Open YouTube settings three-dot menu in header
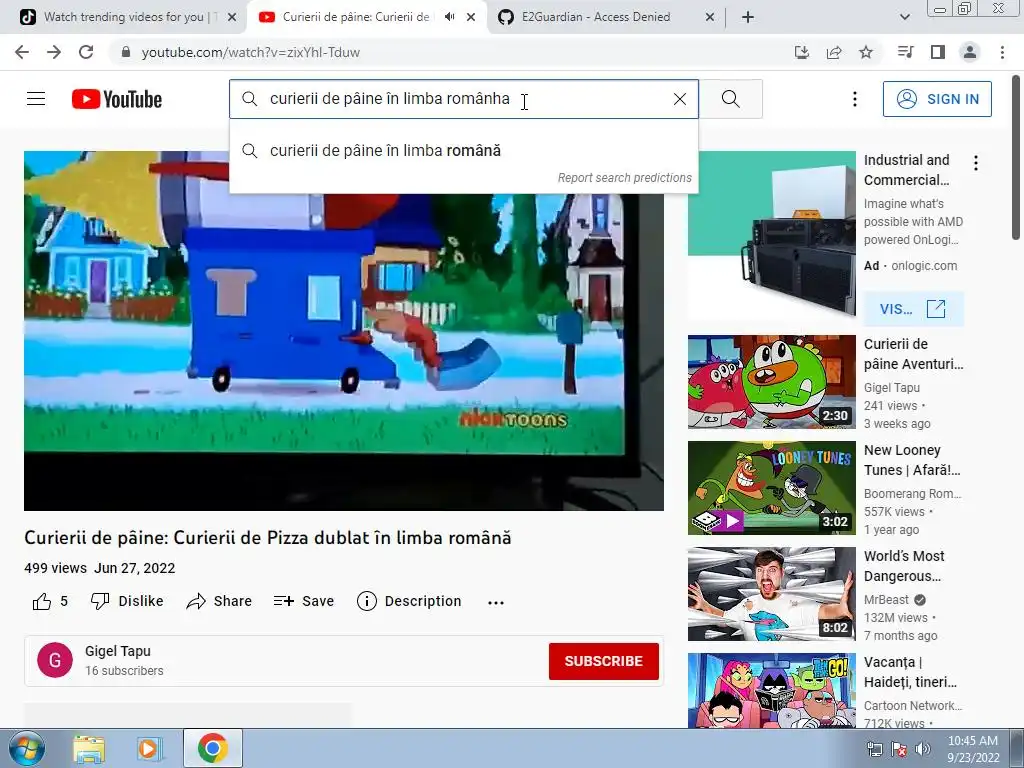Image resolution: width=1024 pixels, height=768 pixels. pyautogui.click(x=855, y=99)
